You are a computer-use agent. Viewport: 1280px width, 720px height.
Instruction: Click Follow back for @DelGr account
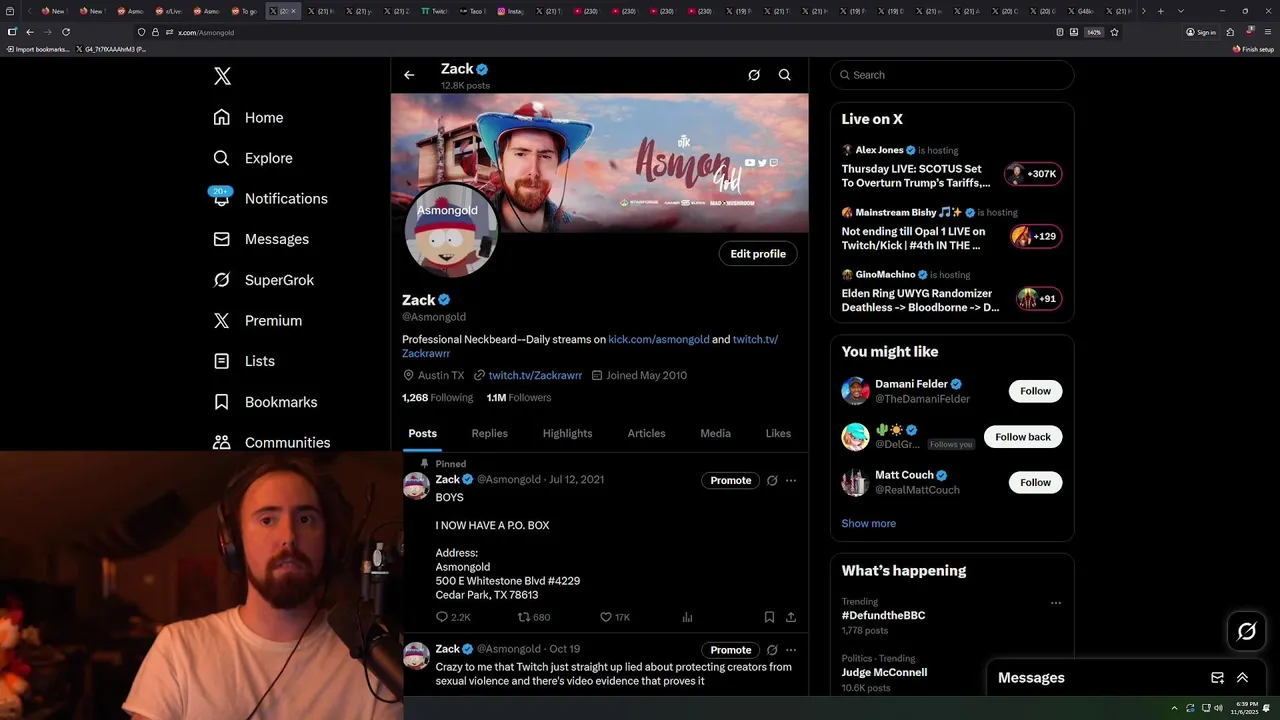[x=1023, y=437]
